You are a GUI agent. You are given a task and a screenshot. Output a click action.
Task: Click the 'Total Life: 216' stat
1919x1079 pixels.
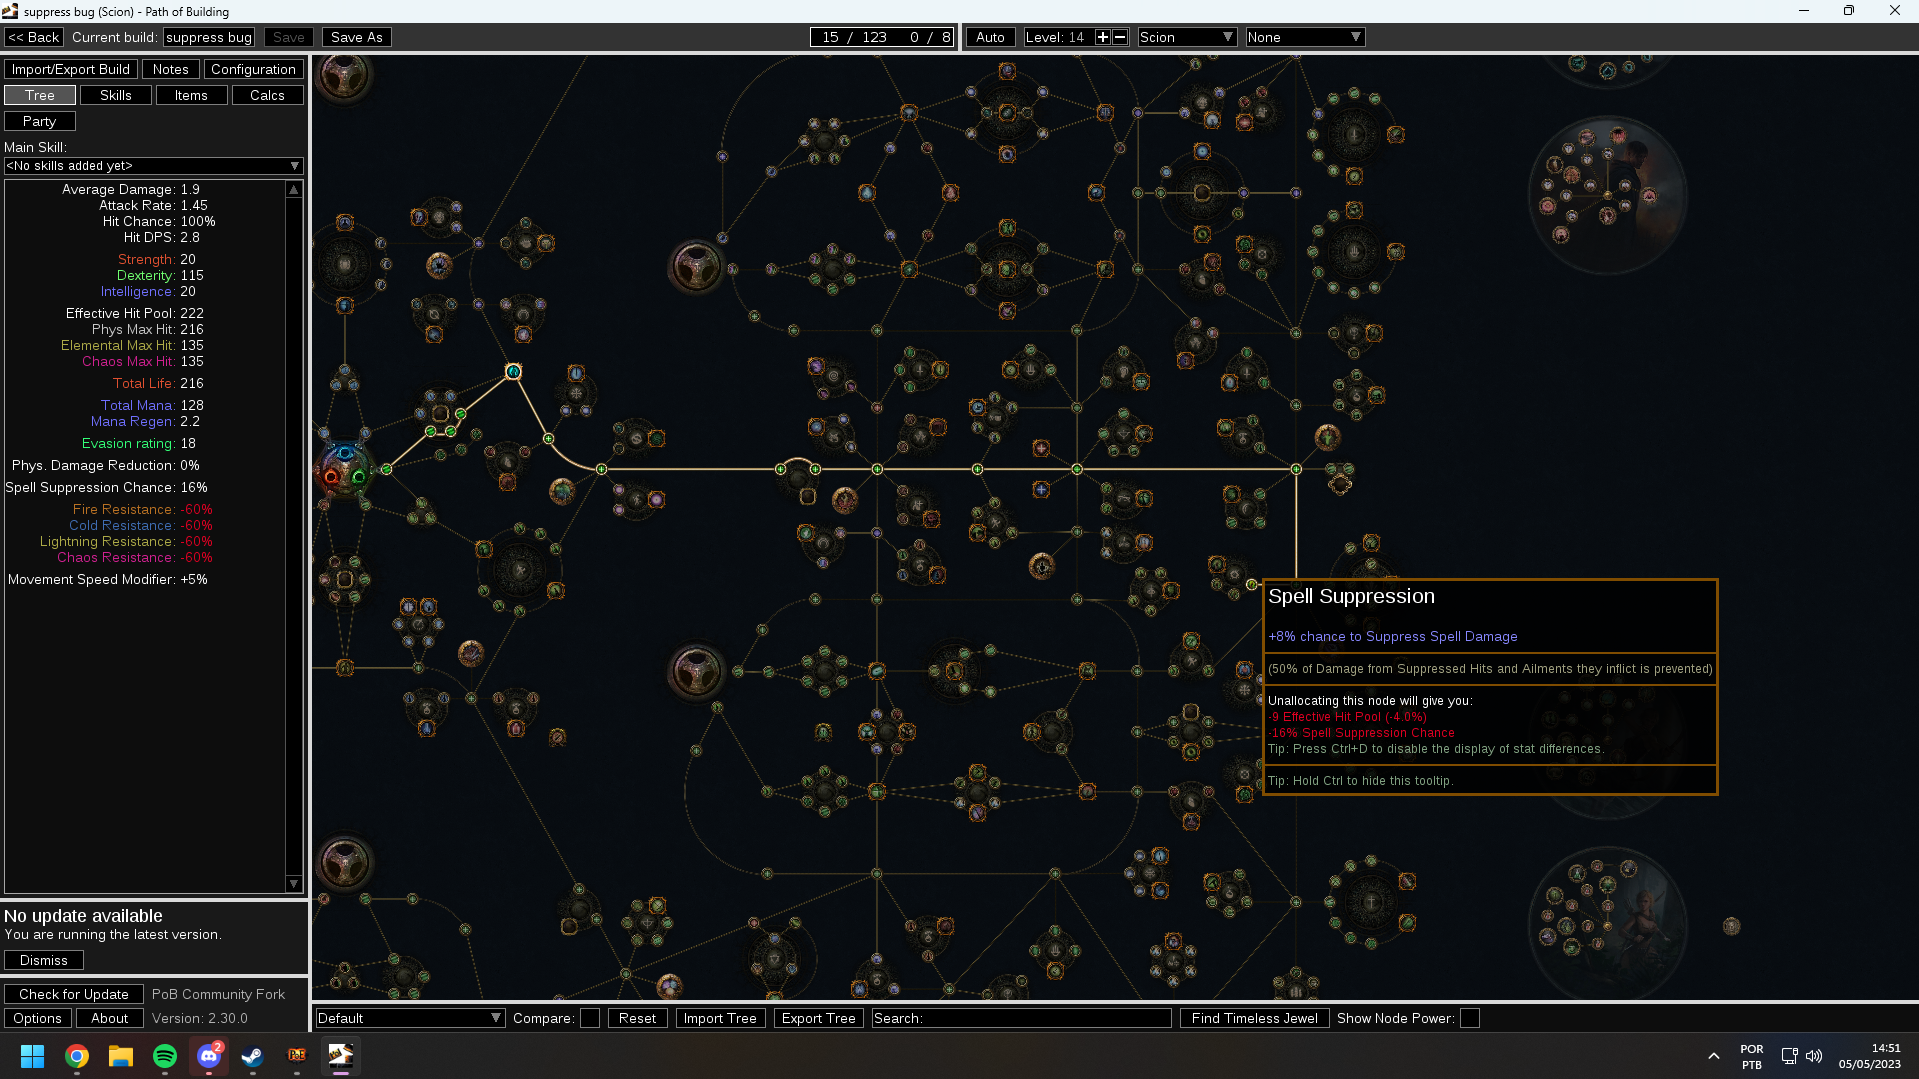point(158,383)
